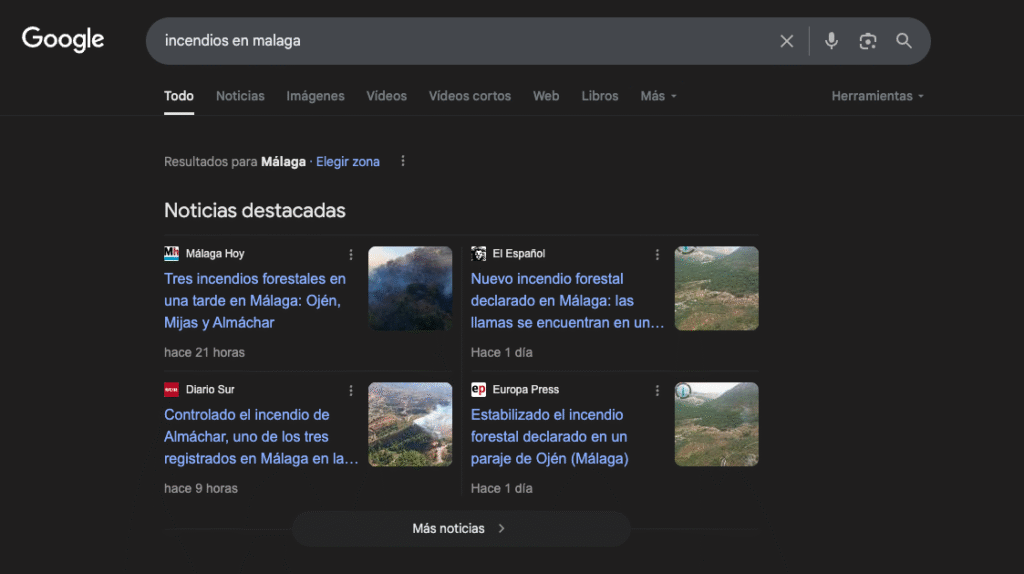The height and width of the screenshot is (574, 1024).
Task: Start voice search with the microphone icon
Action: click(831, 41)
